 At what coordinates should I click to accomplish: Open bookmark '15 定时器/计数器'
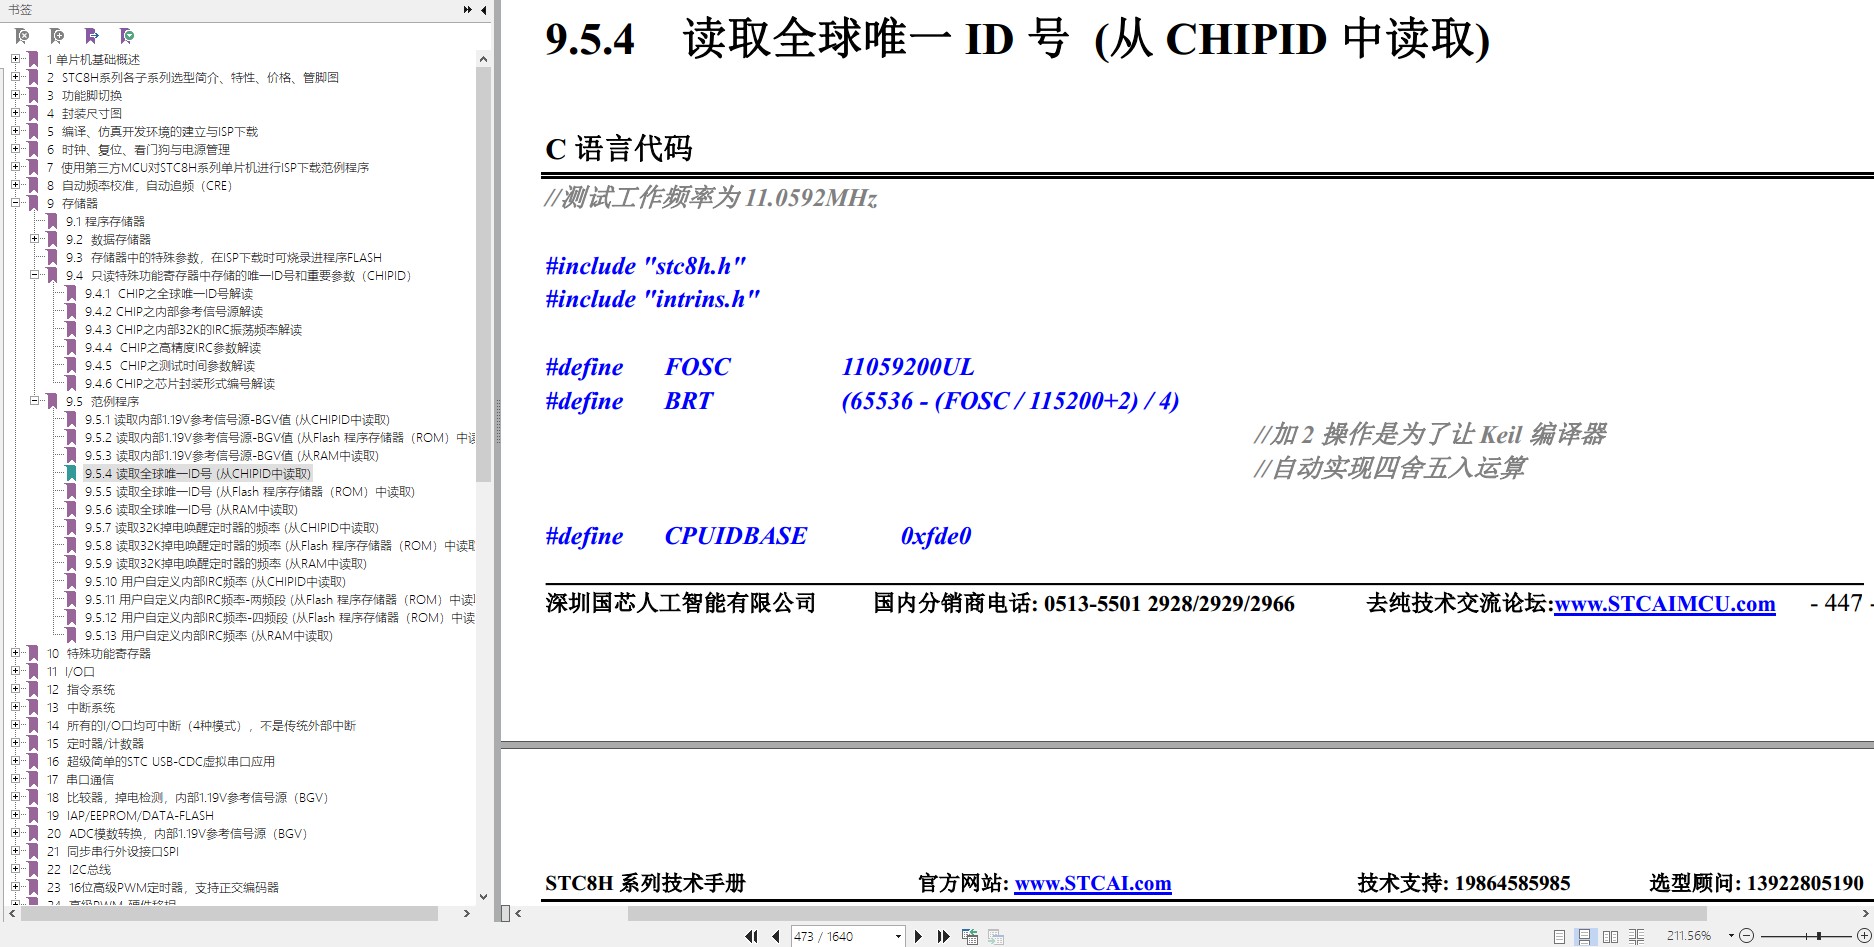click(x=95, y=743)
